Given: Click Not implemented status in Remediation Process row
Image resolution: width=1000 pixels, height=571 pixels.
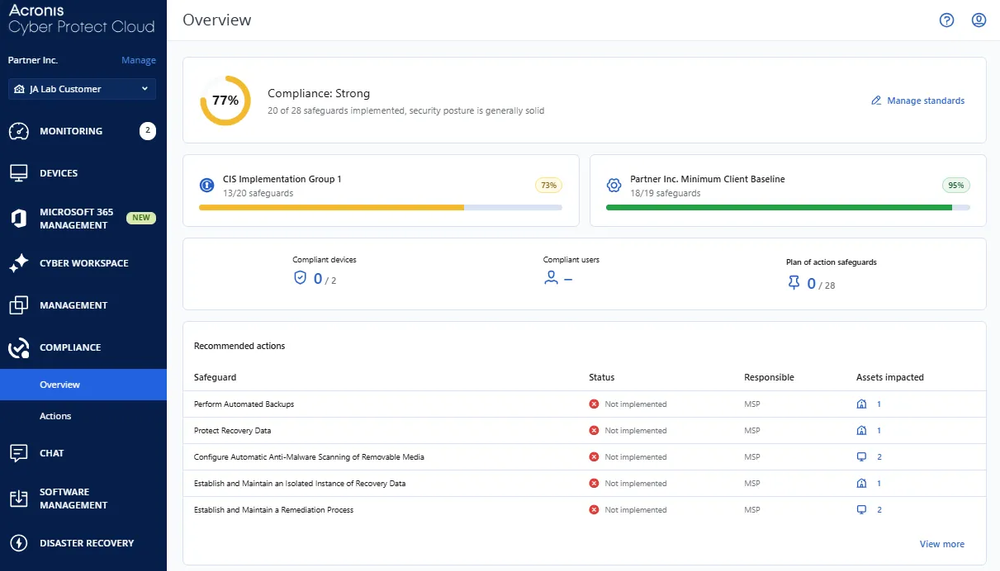Looking at the screenshot, I should (635, 510).
